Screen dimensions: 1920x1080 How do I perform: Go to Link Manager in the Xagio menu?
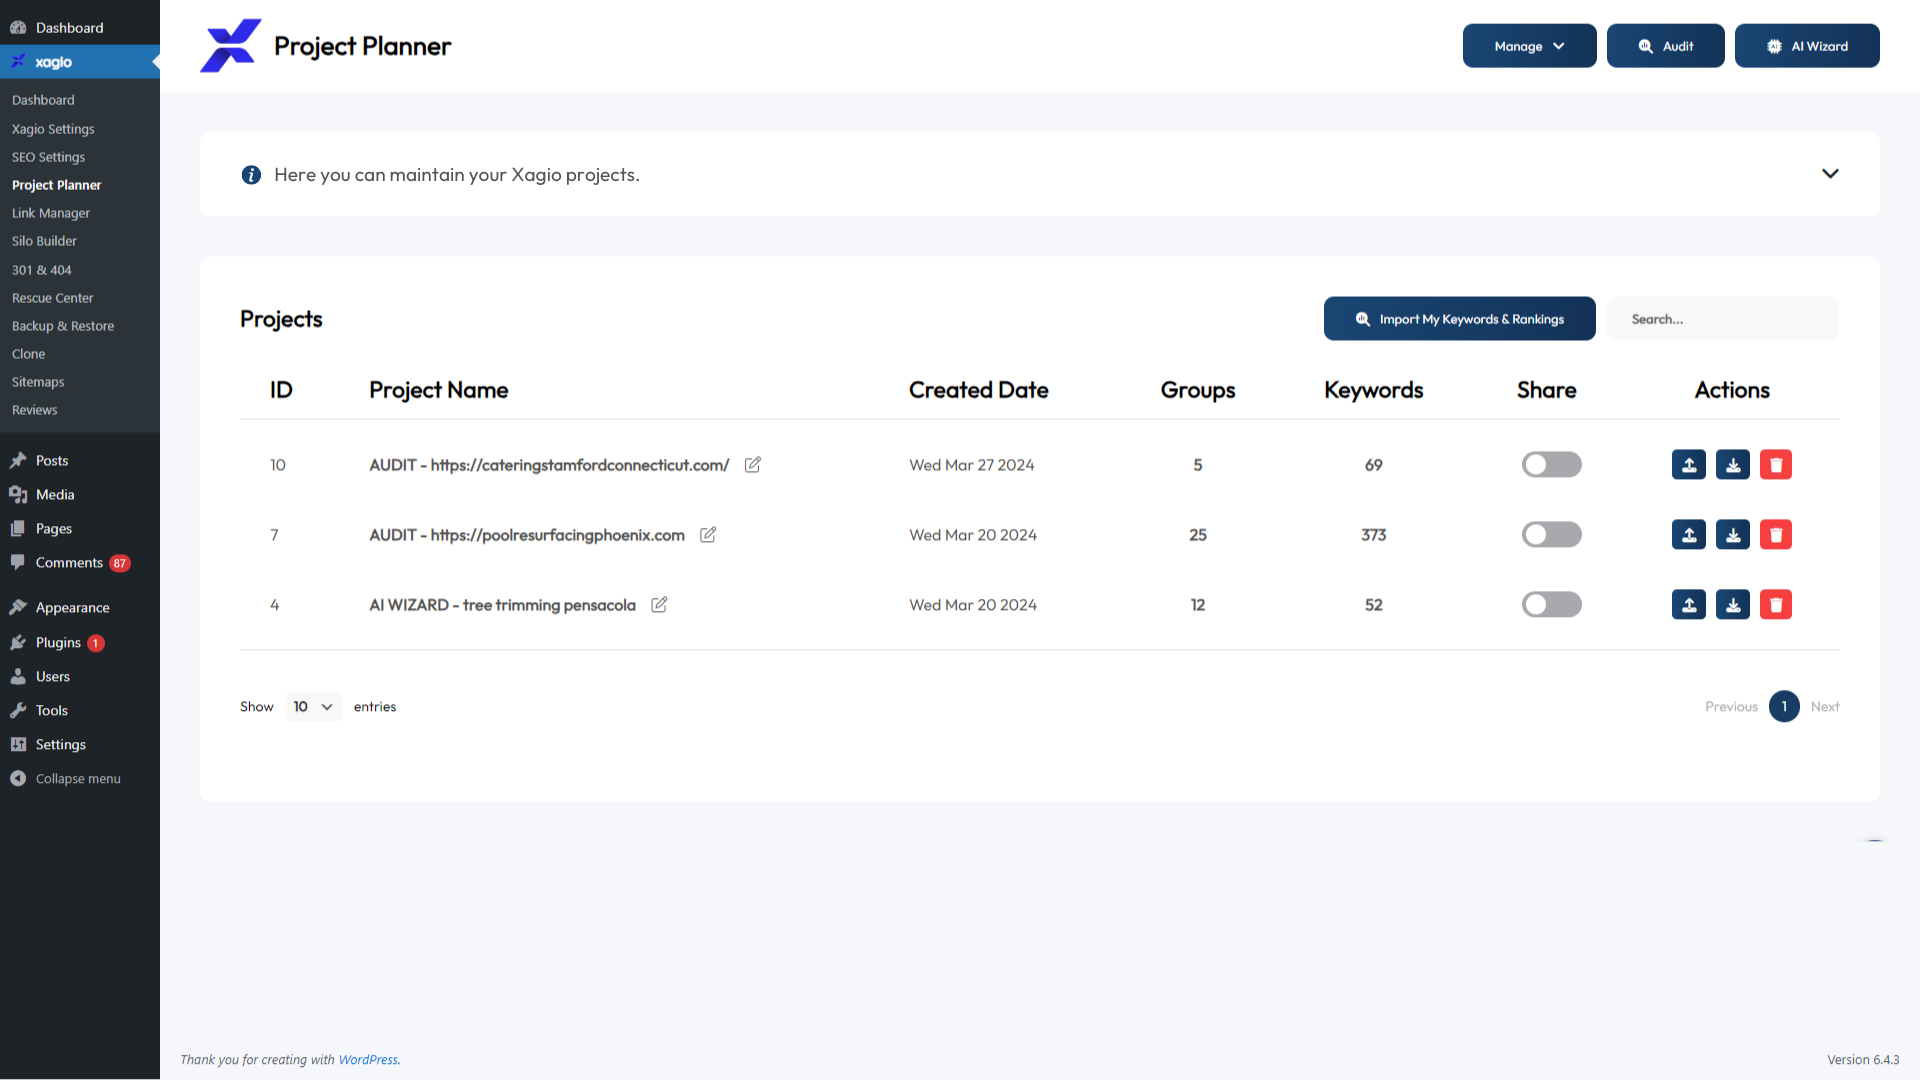point(50,212)
